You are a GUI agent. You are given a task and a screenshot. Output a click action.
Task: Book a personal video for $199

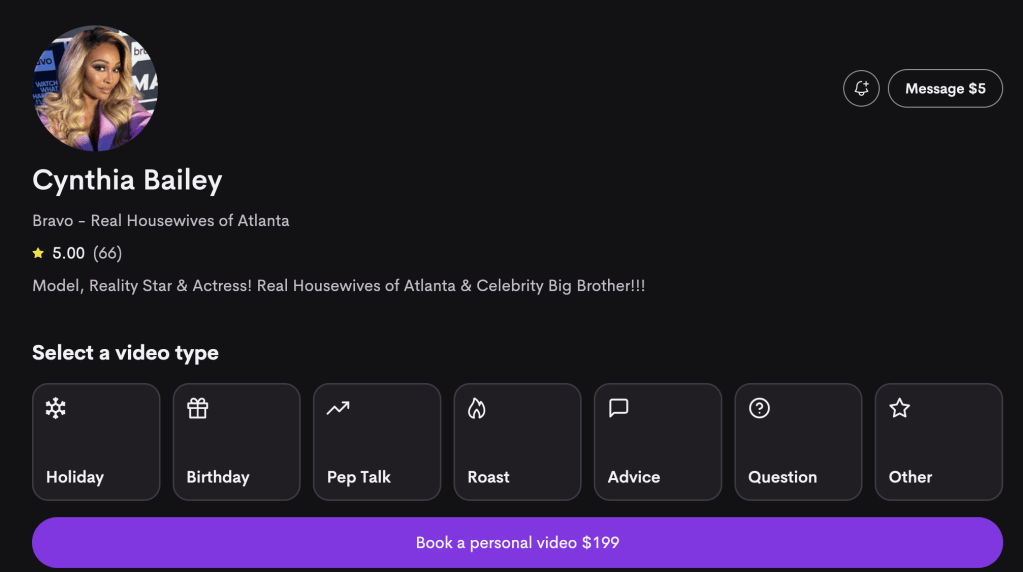517,543
